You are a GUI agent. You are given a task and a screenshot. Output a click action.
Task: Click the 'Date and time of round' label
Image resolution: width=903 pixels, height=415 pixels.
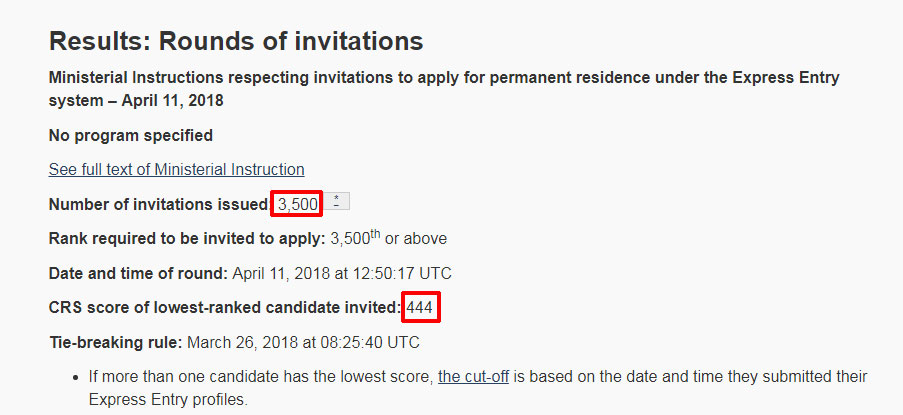click(x=138, y=273)
